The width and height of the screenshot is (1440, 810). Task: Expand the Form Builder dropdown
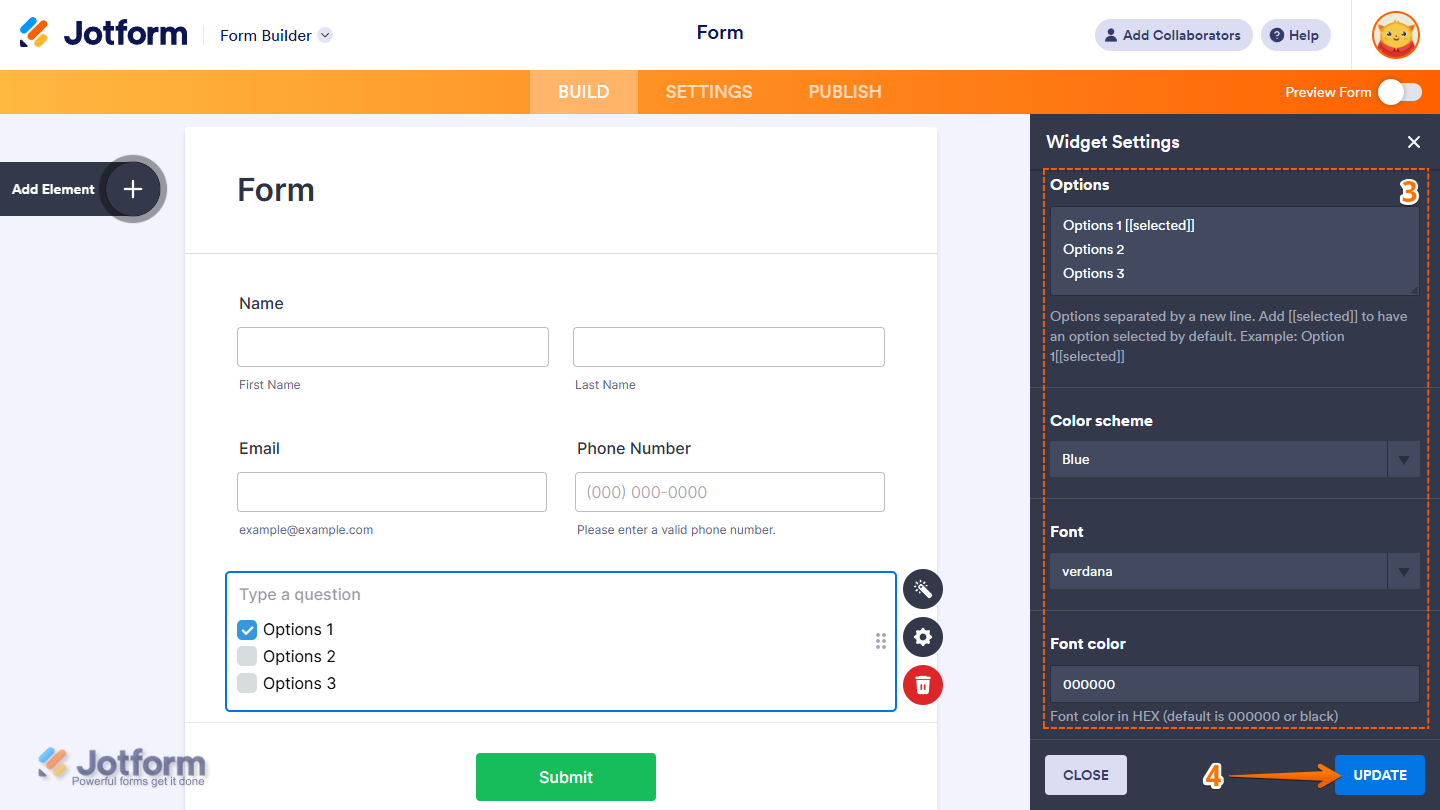[324, 35]
